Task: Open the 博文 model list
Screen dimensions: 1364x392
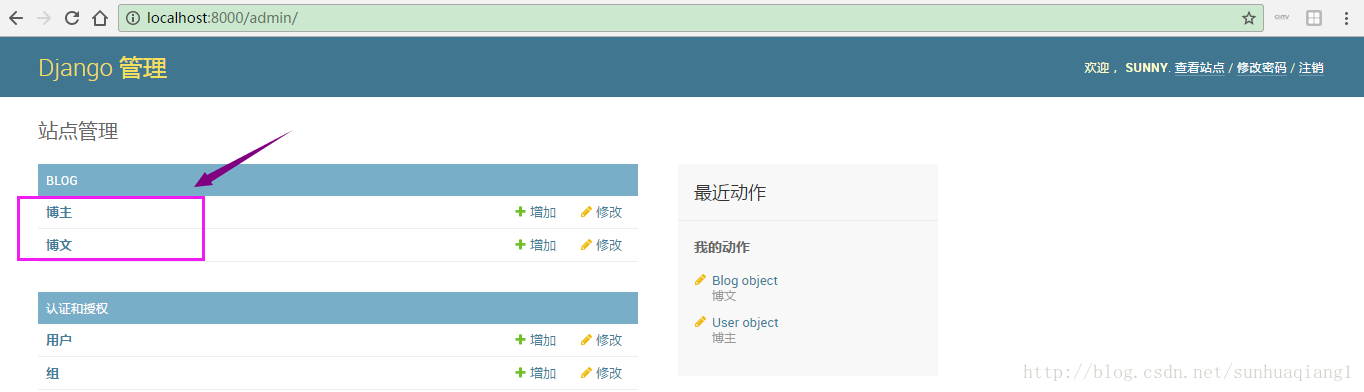Action: (x=59, y=245)
